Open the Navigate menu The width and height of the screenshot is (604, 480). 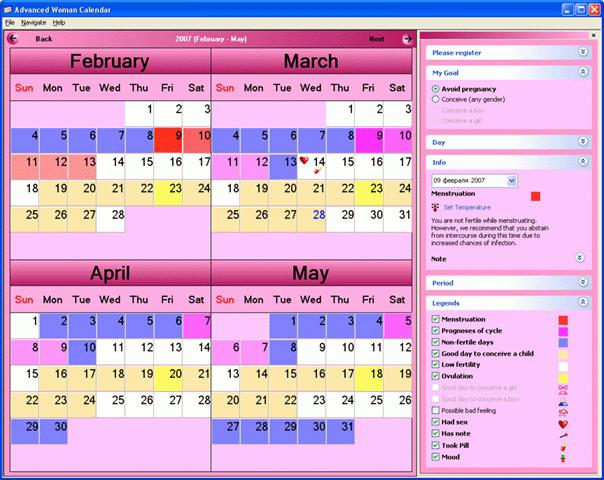click(x=34, y=23)
